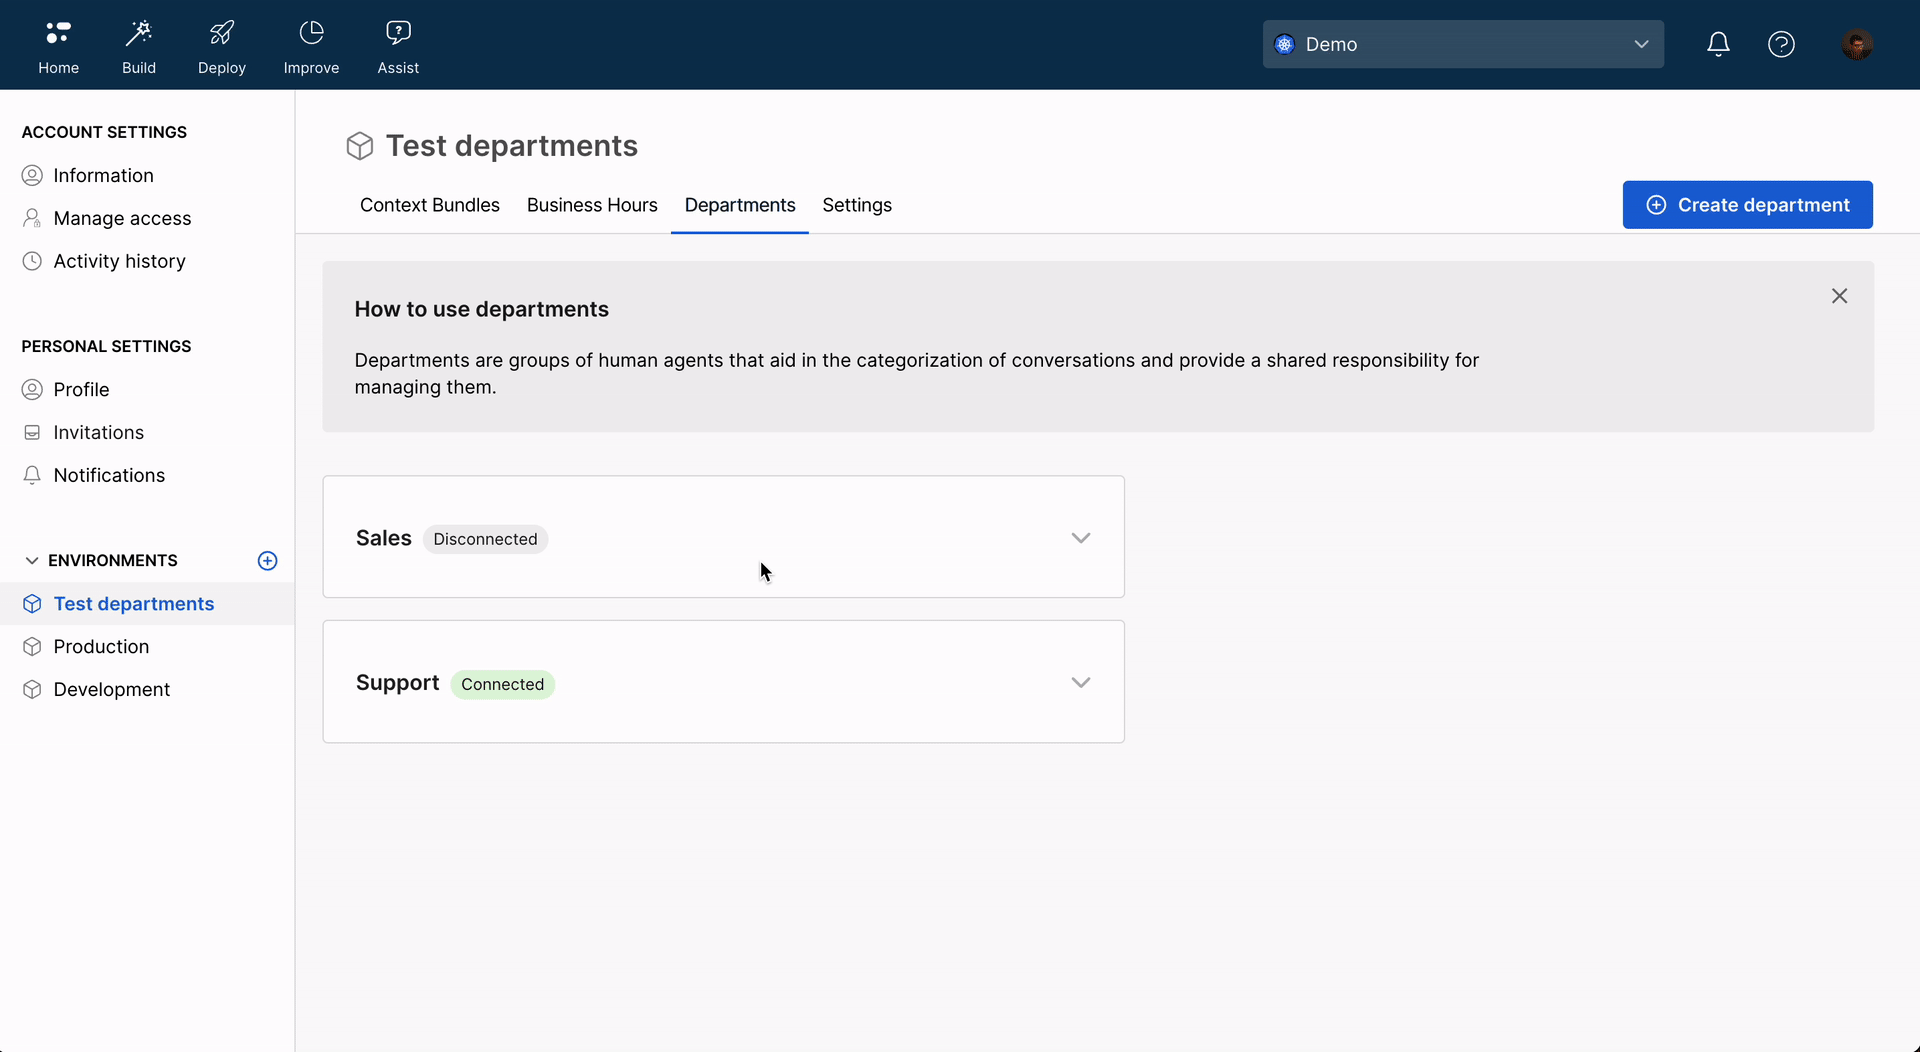Click the Create department button

tap(1747, 205)
